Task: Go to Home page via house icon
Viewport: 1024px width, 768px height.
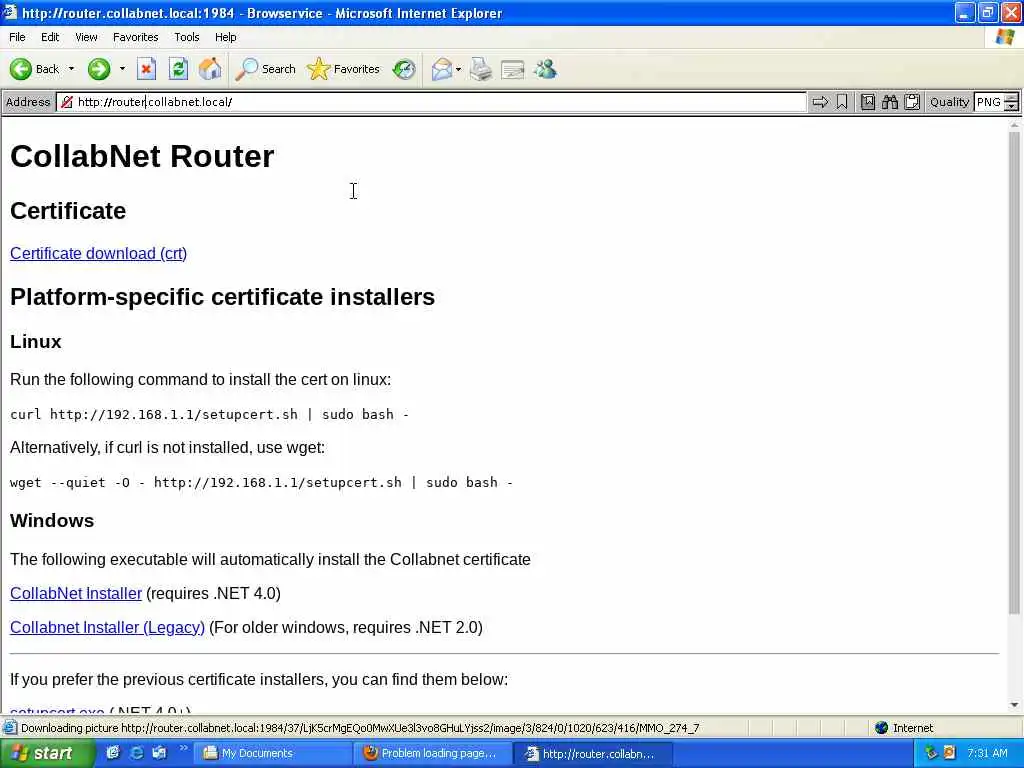Action: coord(210,69)
